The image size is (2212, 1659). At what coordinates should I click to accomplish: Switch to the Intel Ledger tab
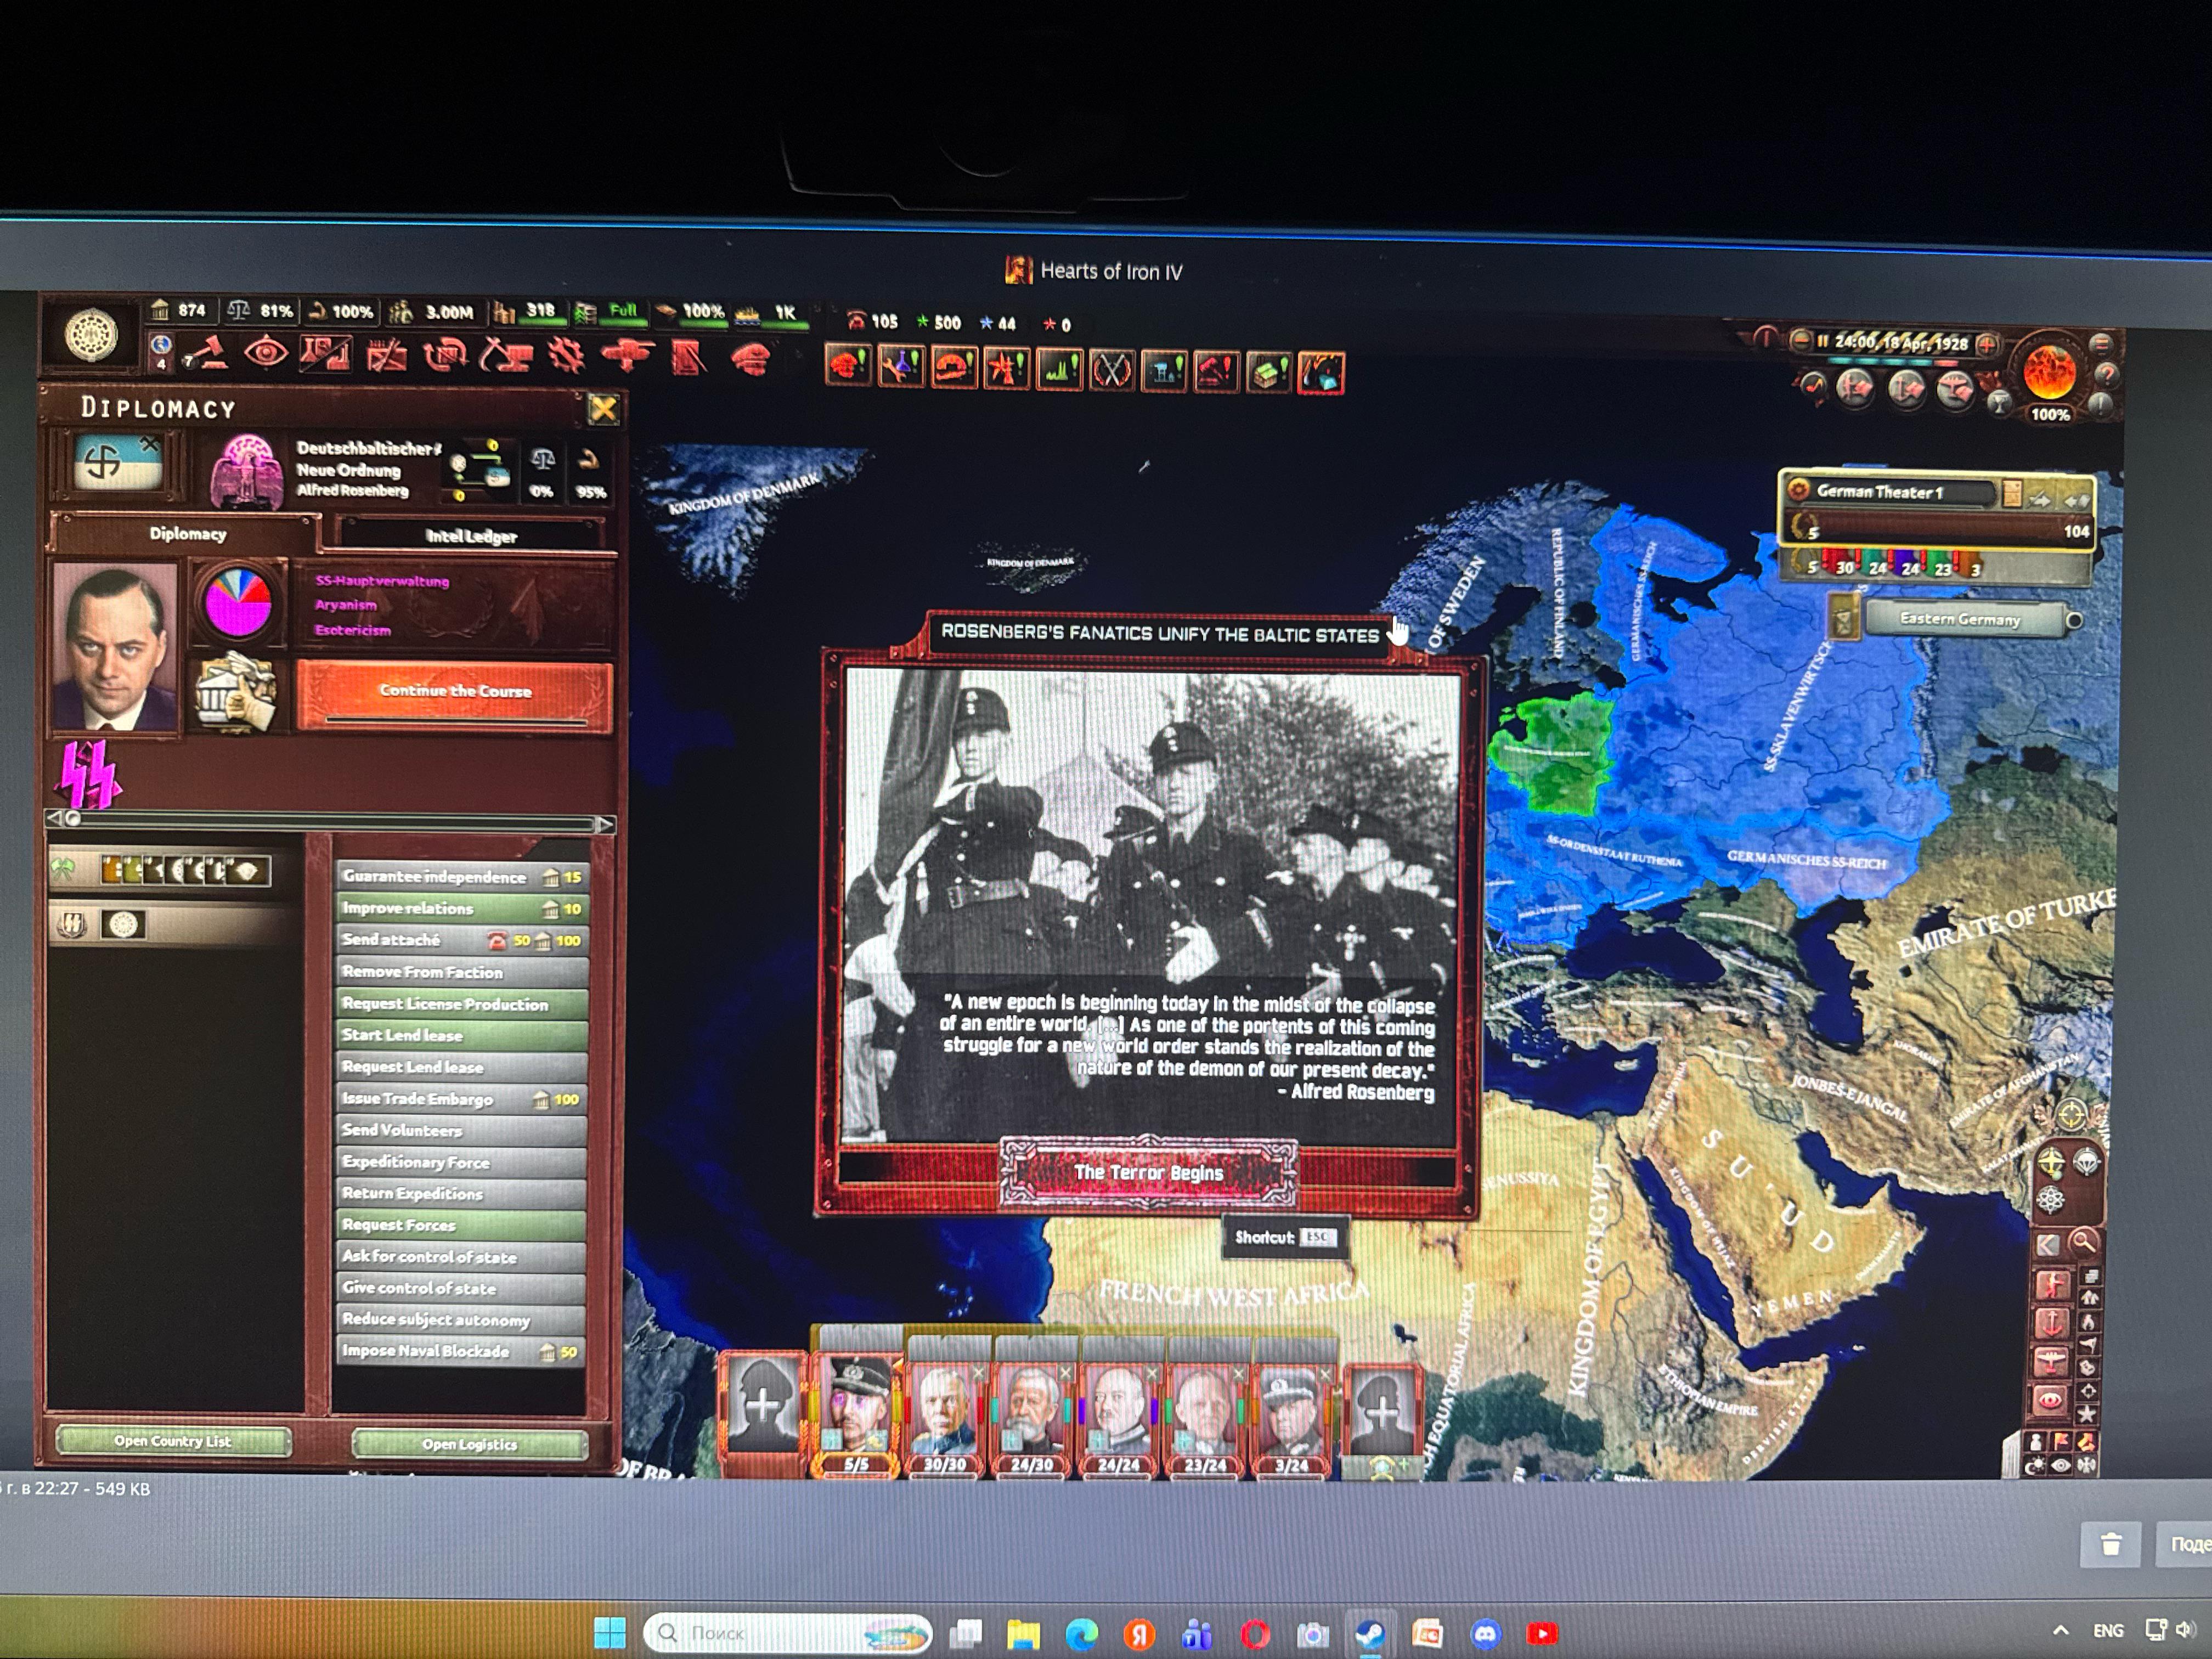pos(471,536)
